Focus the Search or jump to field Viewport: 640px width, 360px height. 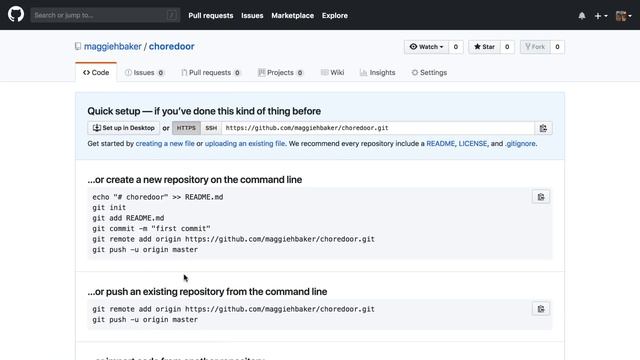pyautogui.click(x=105, y=15)
